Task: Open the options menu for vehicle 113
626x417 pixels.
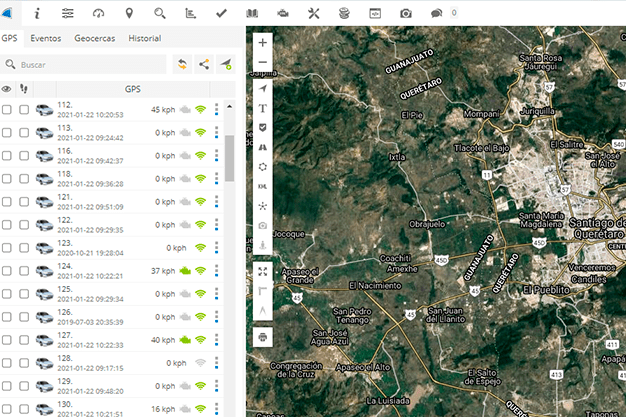Action: click(216, 133)
